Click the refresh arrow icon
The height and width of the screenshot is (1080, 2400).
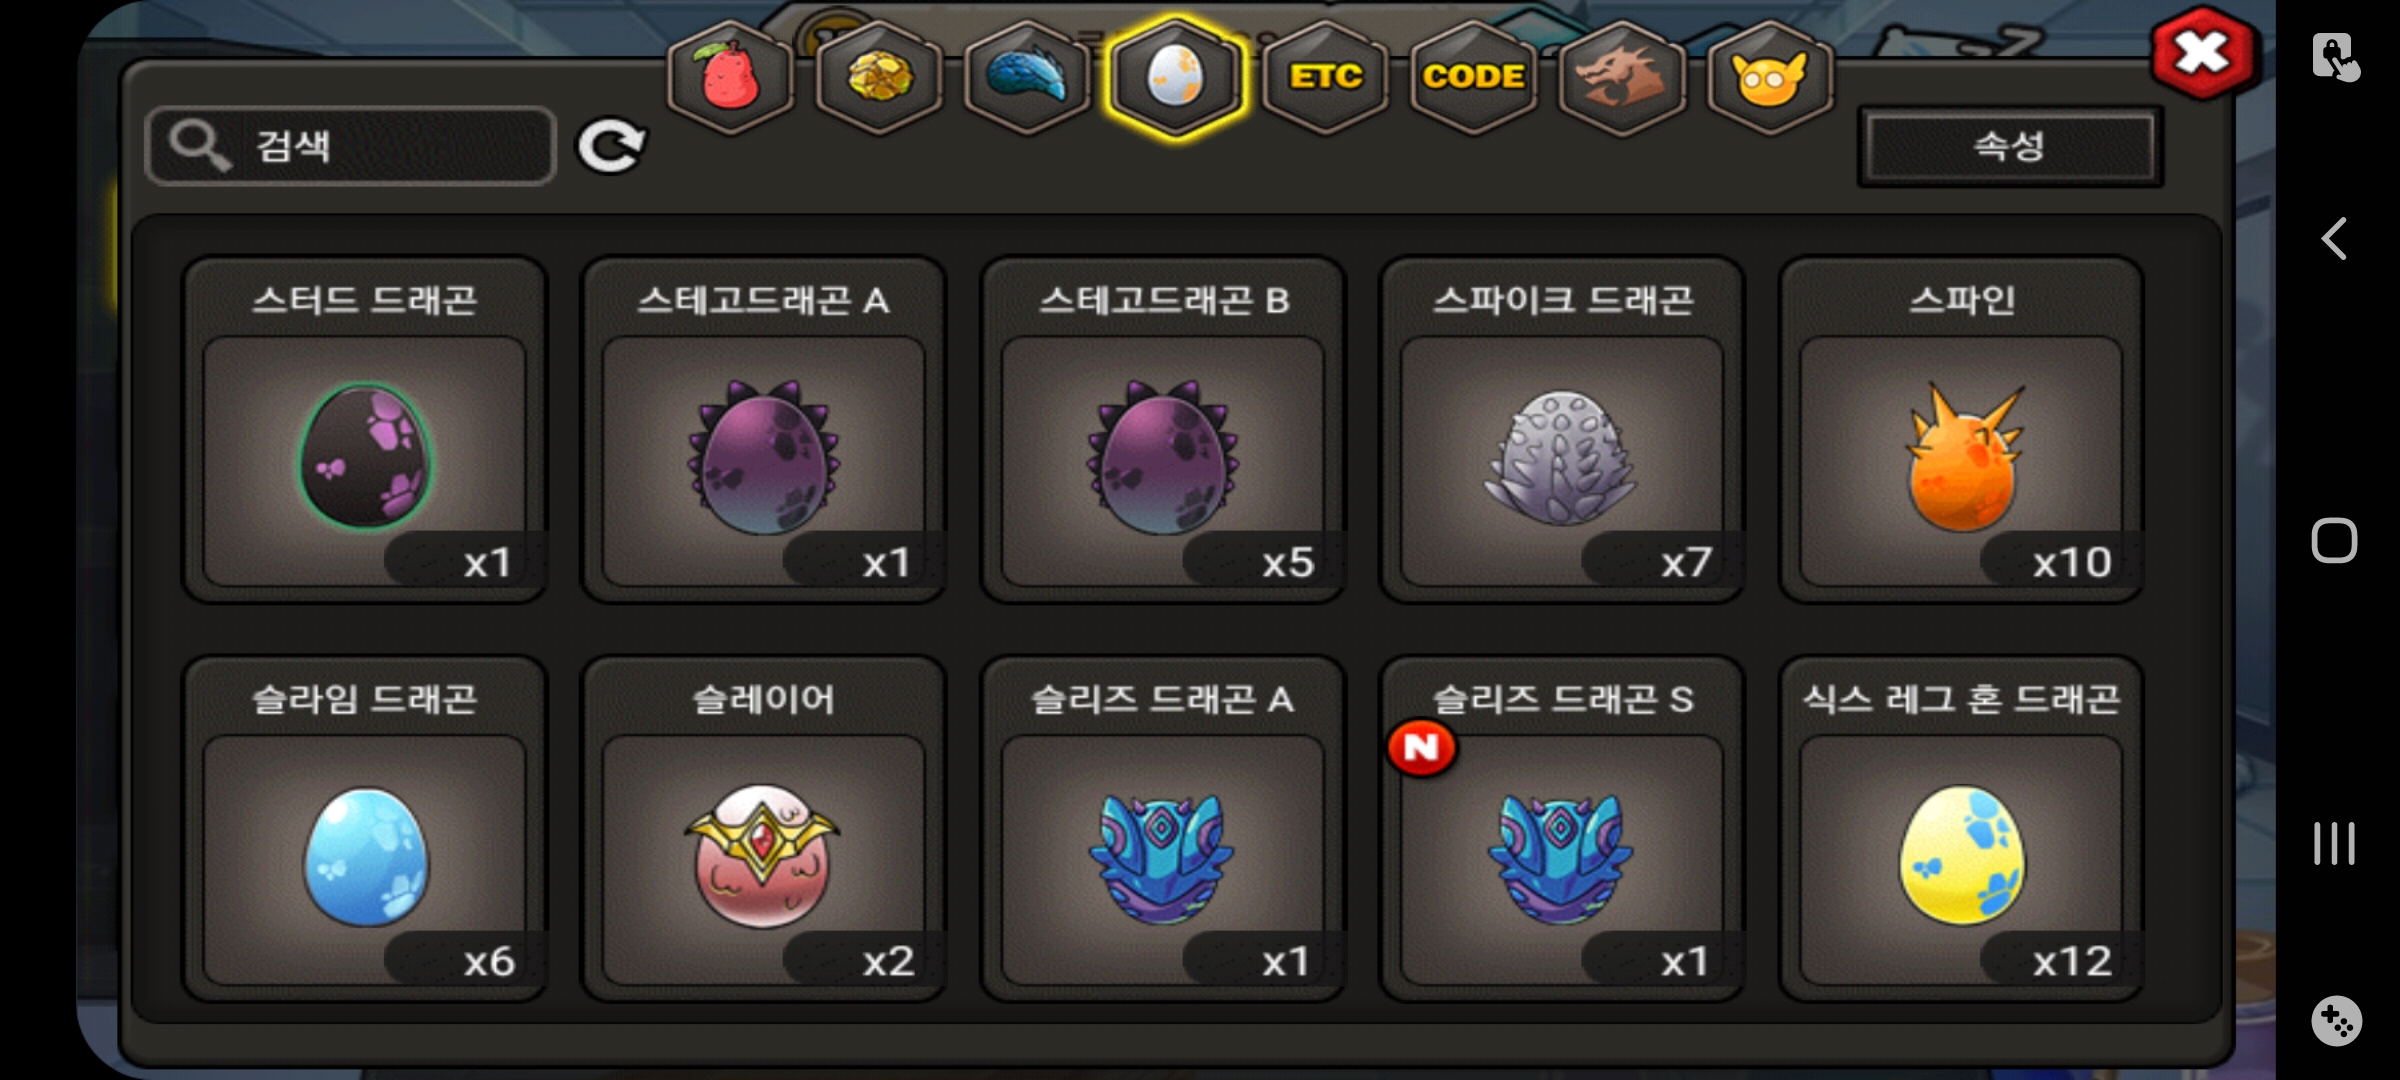(611, 147)
